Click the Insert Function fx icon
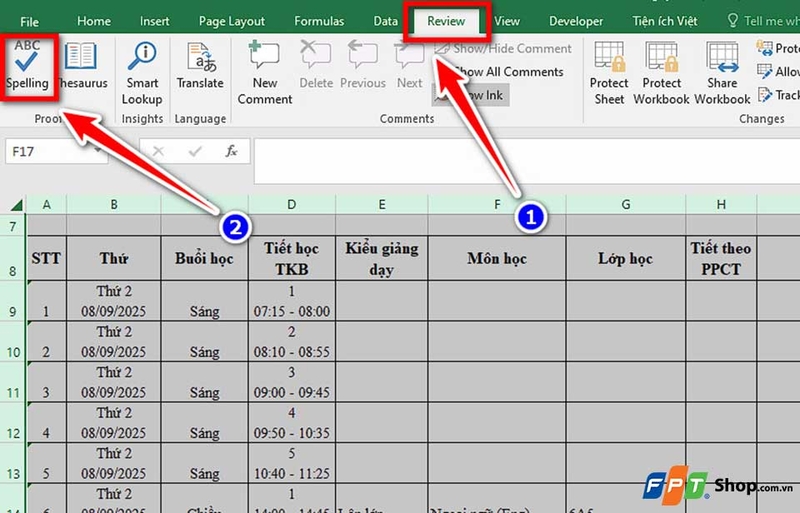Screen dimensions: 800x513 [231, 151]
